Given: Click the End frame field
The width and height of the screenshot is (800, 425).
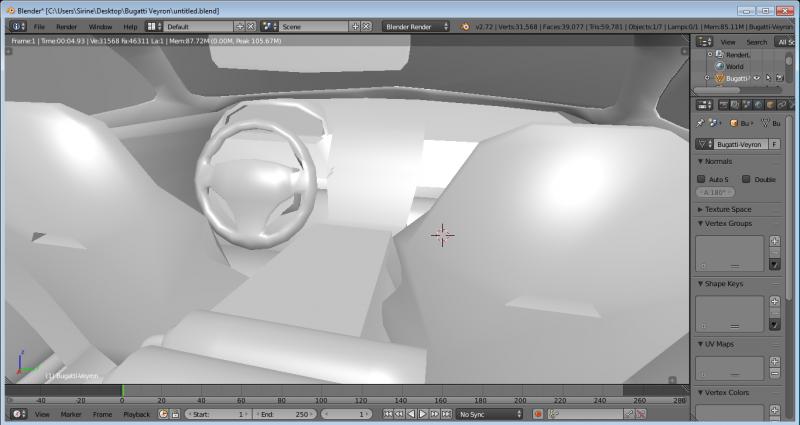Looking at the screenshot, I should [284, 414].
